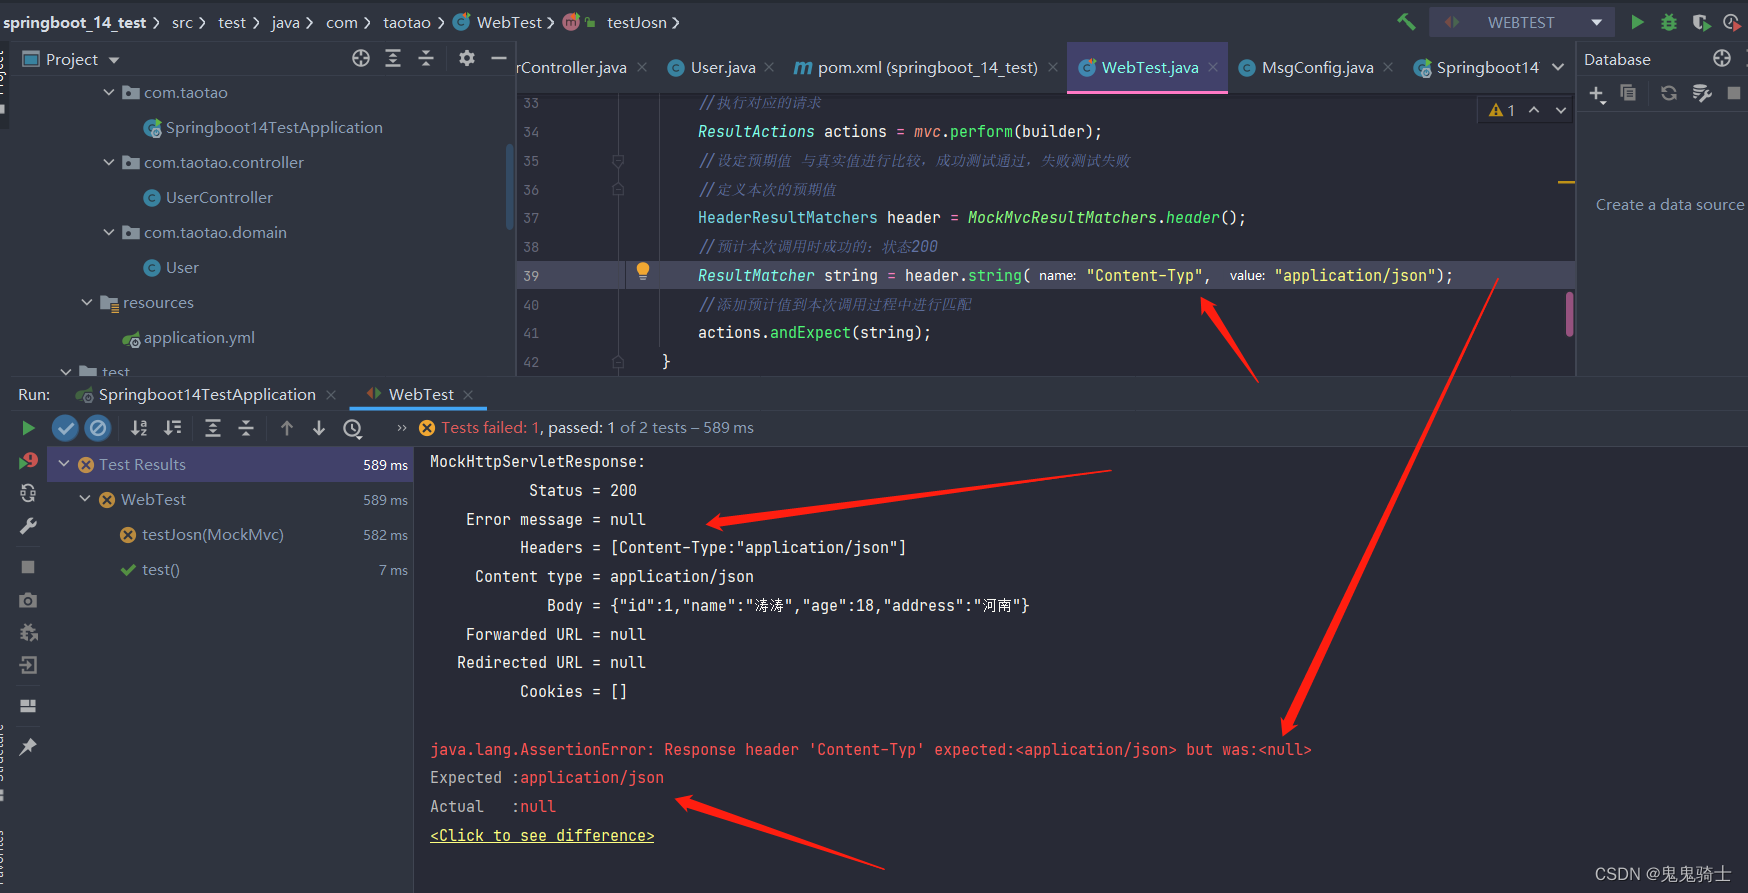This screenshot has height=893, width=1748.
Task: Open Springboot14TestApplication run tab
Action: 207,394
